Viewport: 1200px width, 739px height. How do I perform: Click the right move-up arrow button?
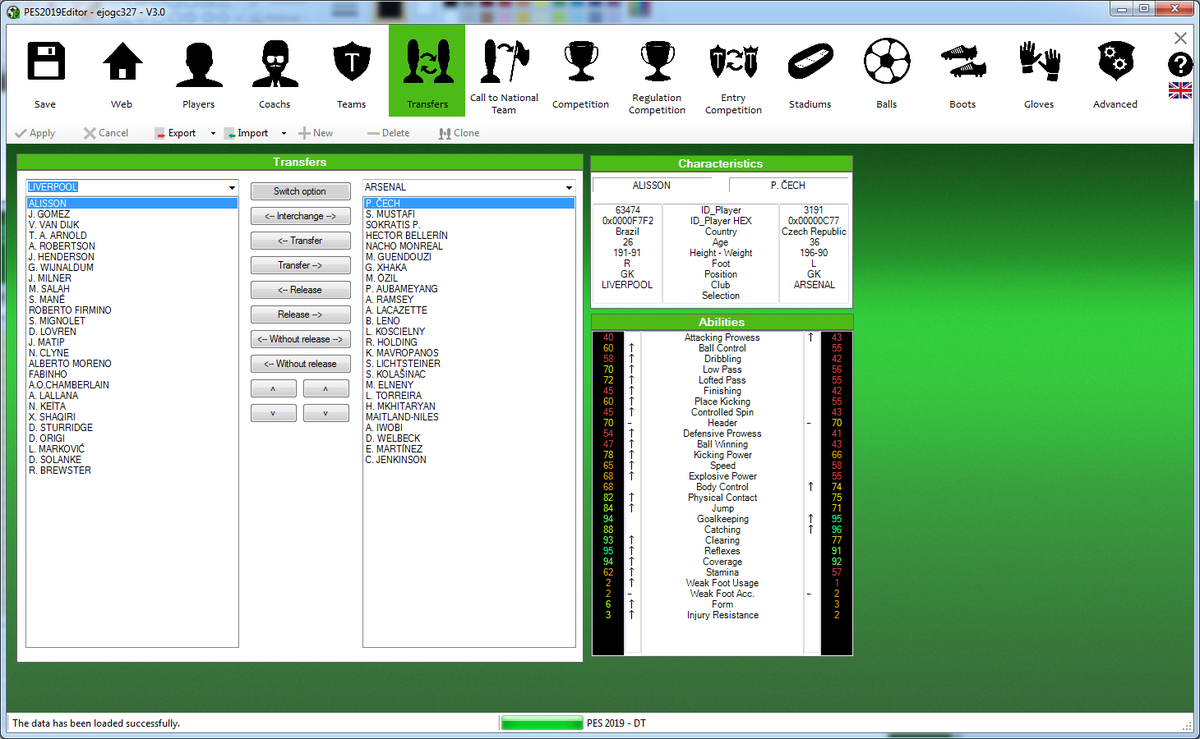[x=327, y=388]
